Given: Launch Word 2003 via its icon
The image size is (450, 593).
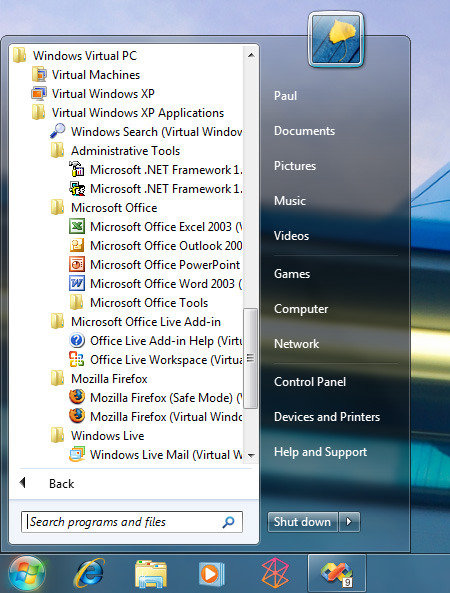Looking at the screenshot, I should click(77, 283).
